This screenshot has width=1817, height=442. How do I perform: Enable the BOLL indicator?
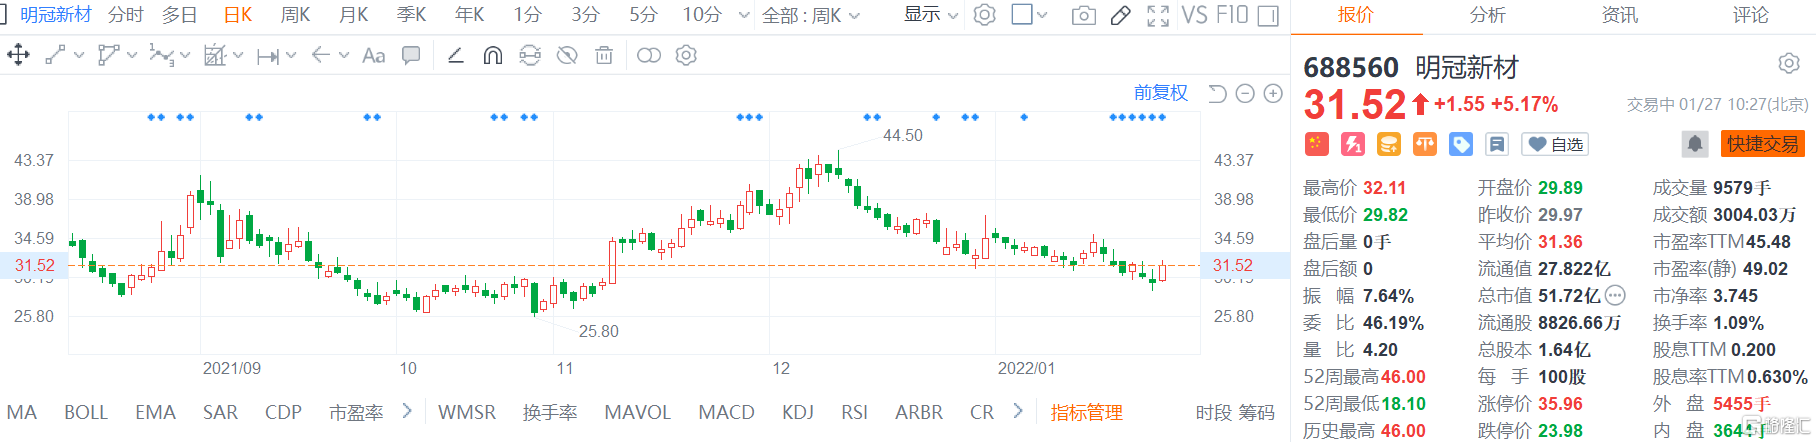click(x=86, y=412)
